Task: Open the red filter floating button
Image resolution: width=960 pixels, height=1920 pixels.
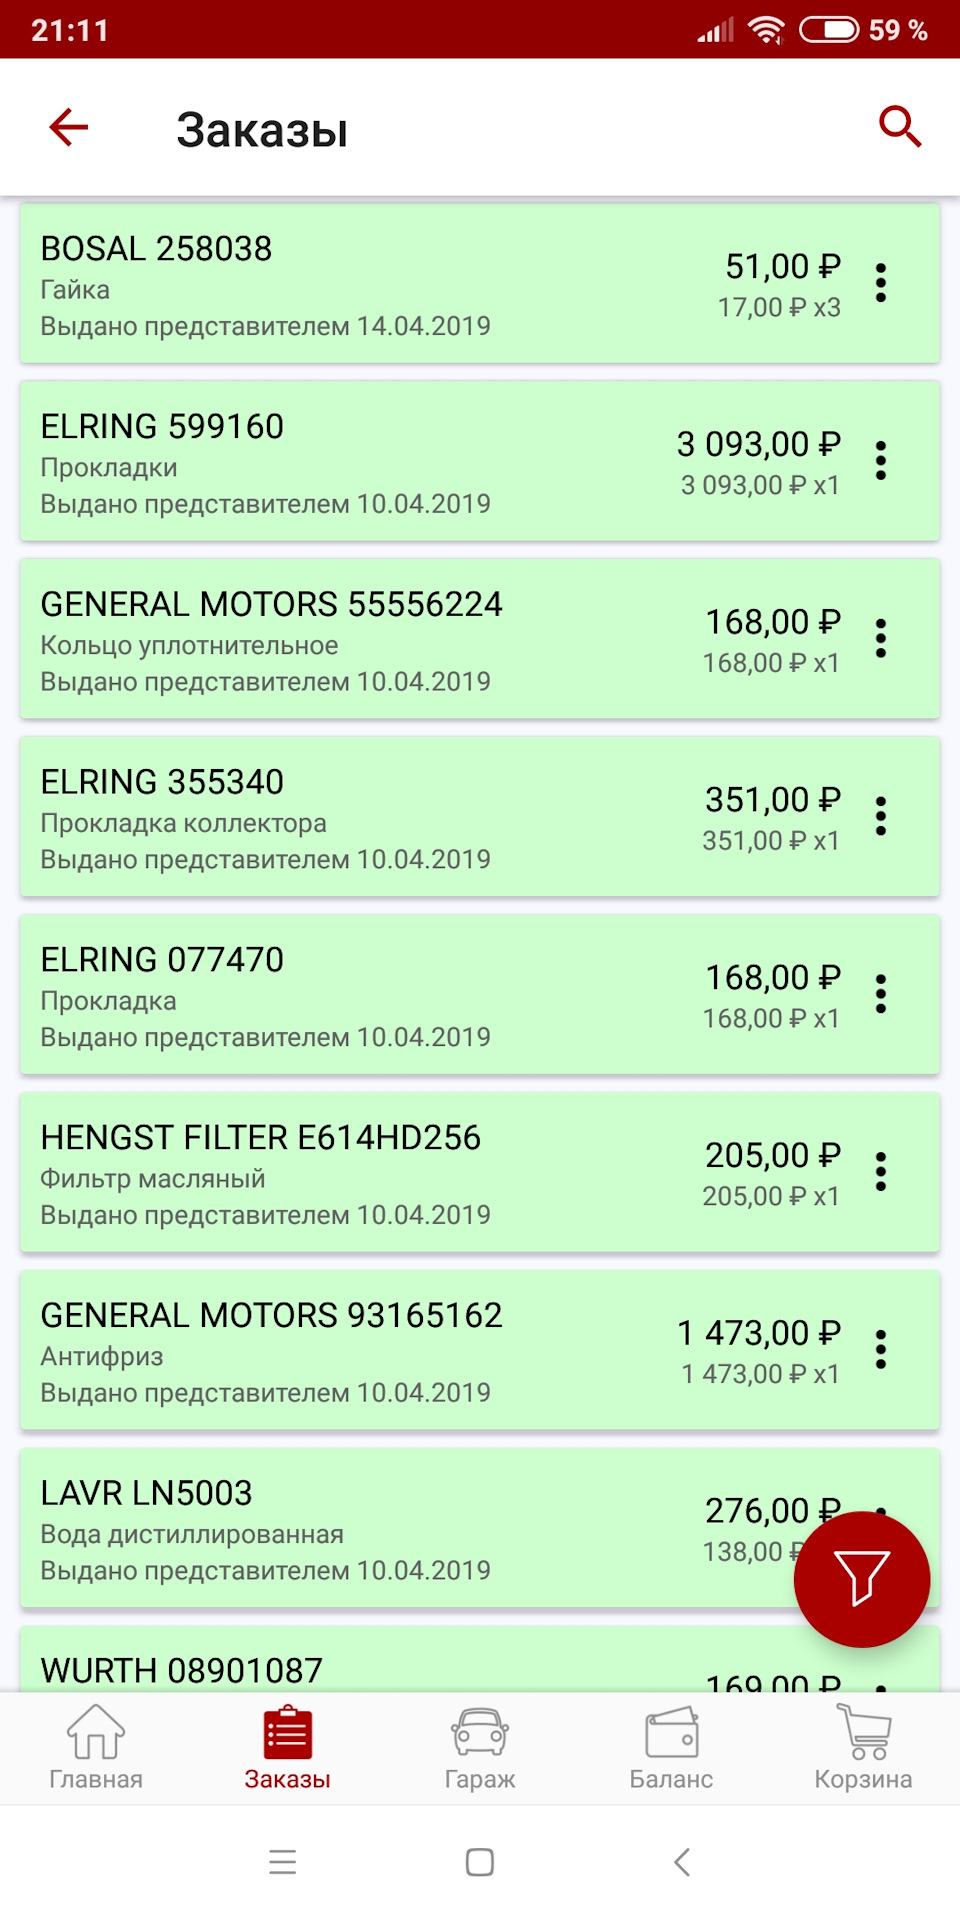Action: point(861,1579)
